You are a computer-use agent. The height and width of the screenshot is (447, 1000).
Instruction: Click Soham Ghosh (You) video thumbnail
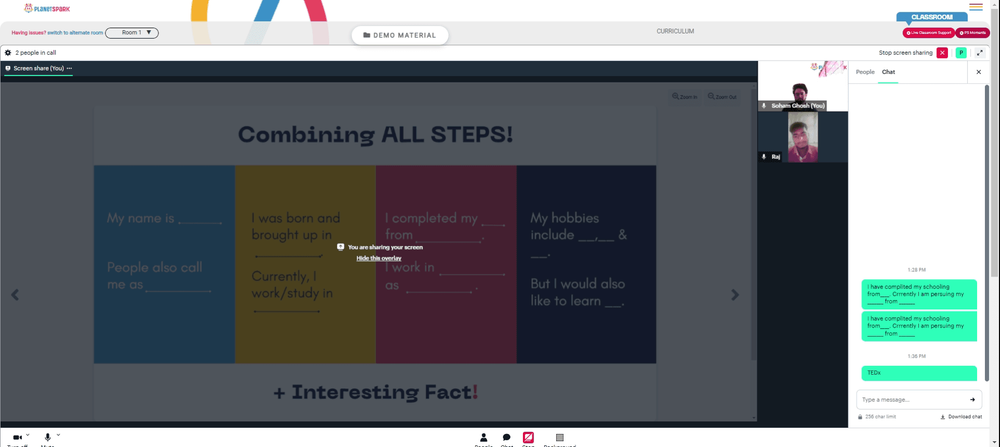802,86
